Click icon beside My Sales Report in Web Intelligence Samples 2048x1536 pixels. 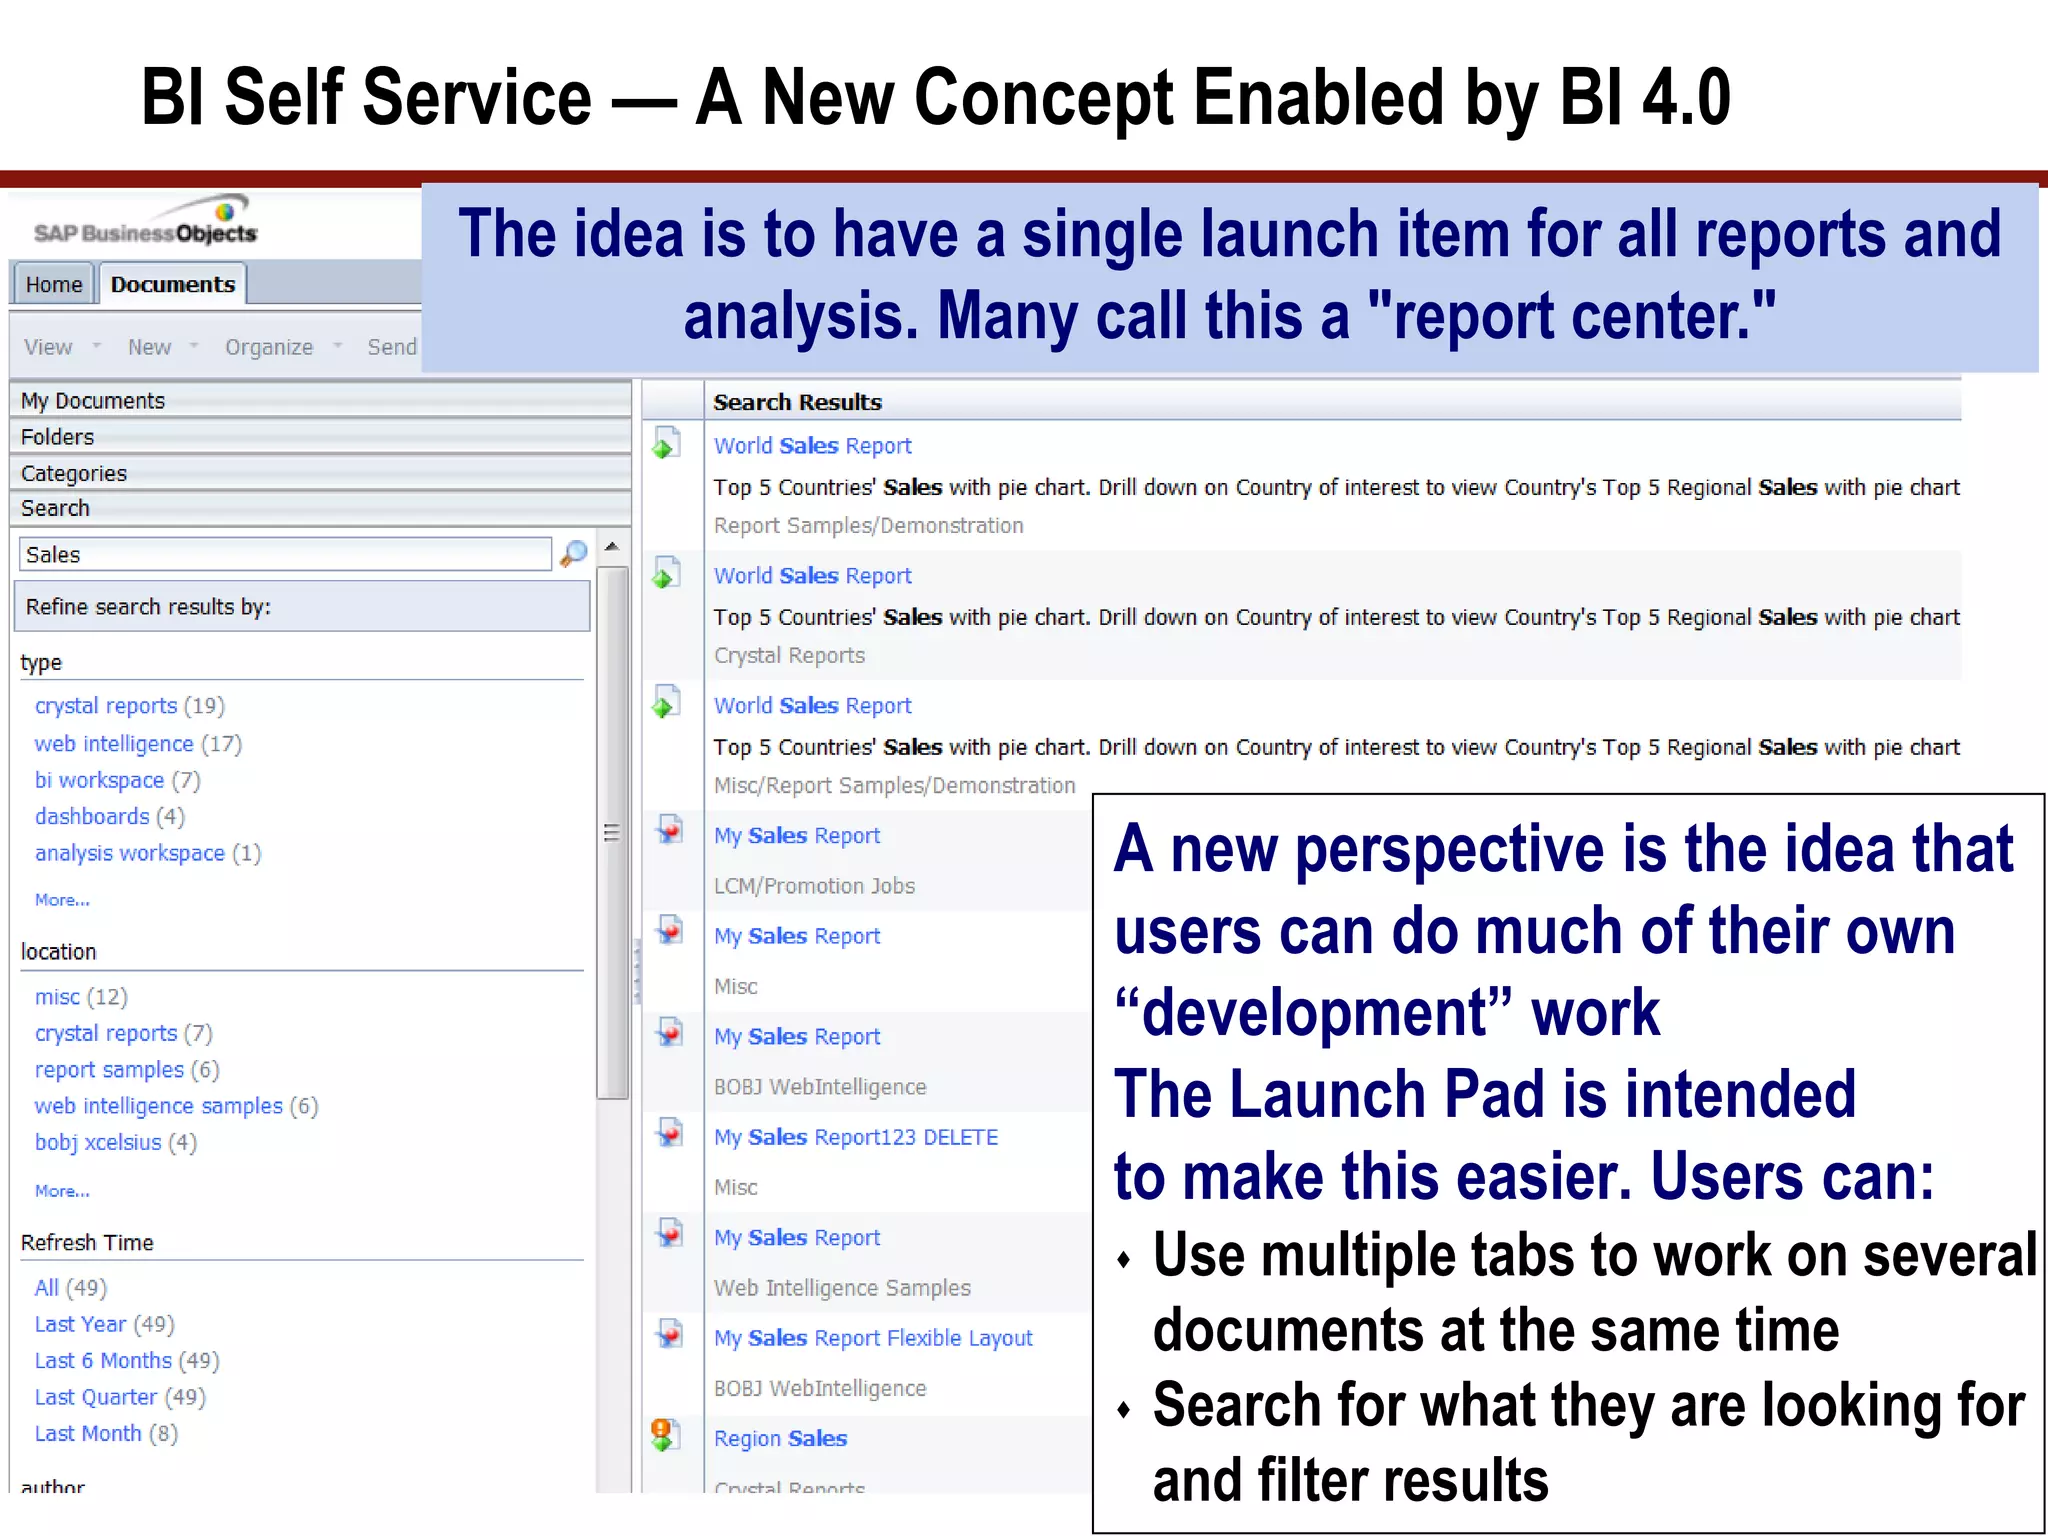tap(669, 1233)
